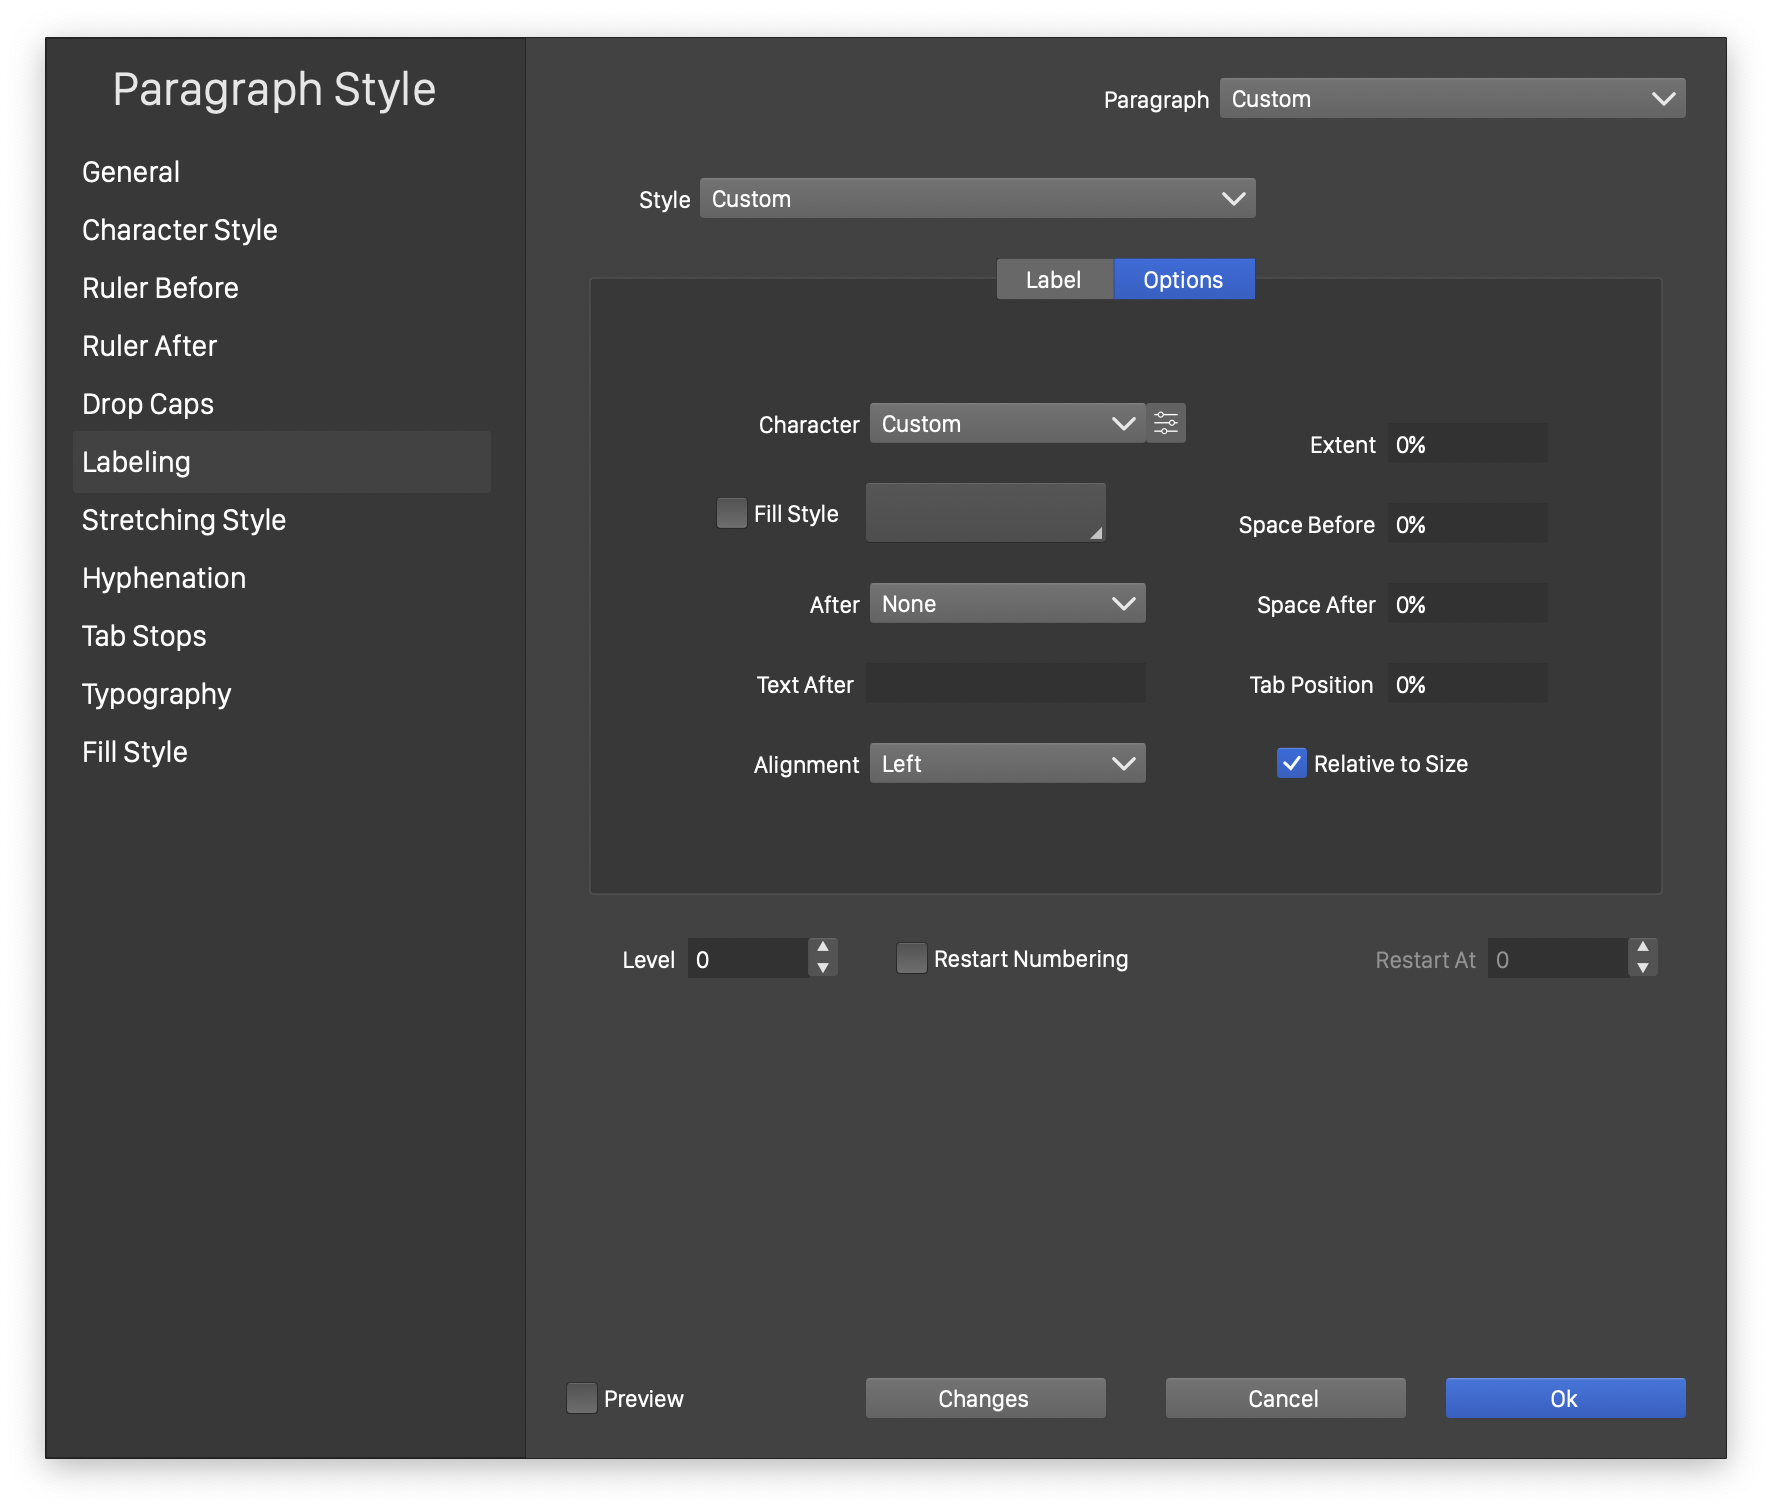Enable the Preview checkbox

point(581,1398)
